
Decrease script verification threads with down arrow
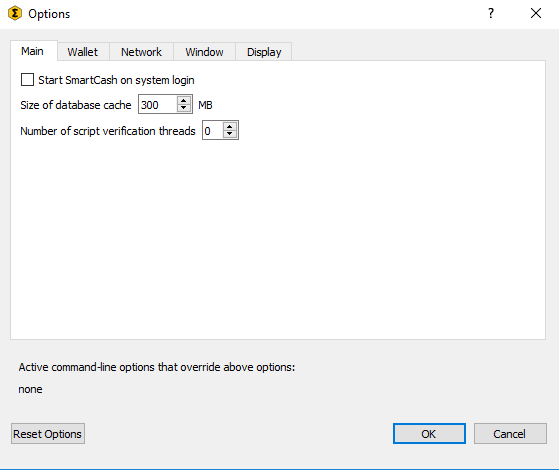click(230, 134)
